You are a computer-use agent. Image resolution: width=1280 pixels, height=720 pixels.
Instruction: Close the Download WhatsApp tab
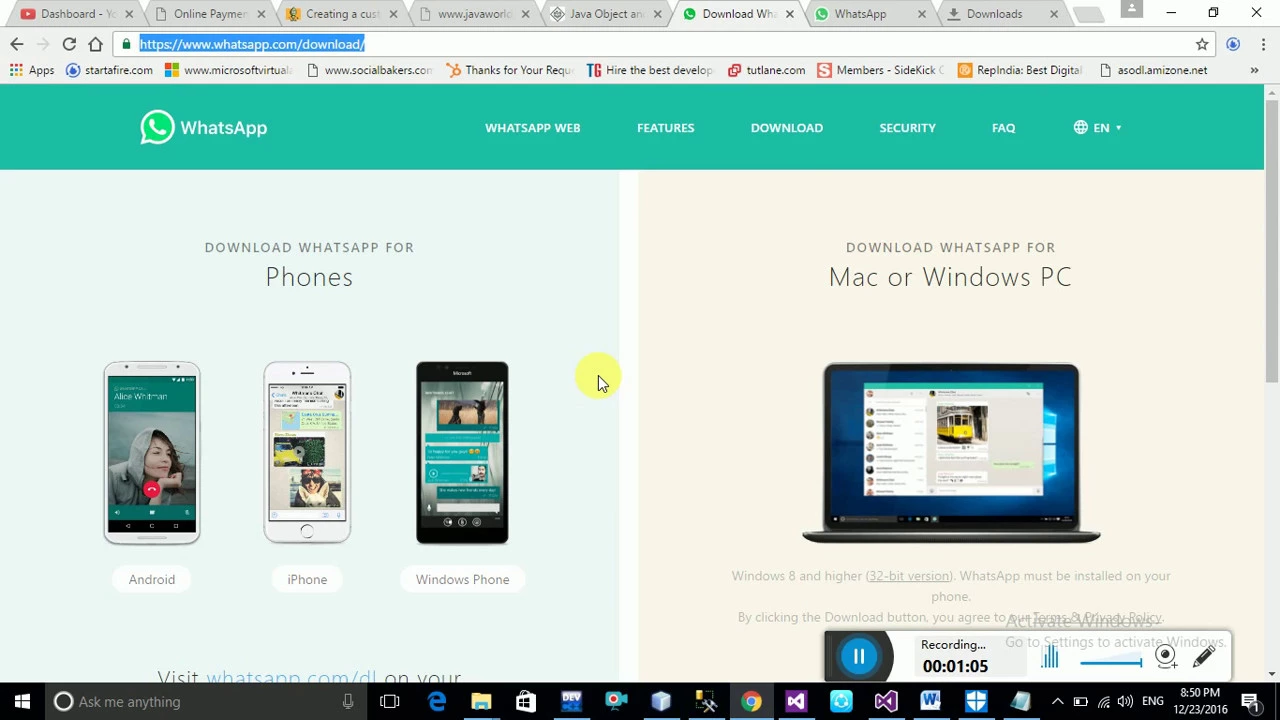pyautogui.click(x=790, y=14)
